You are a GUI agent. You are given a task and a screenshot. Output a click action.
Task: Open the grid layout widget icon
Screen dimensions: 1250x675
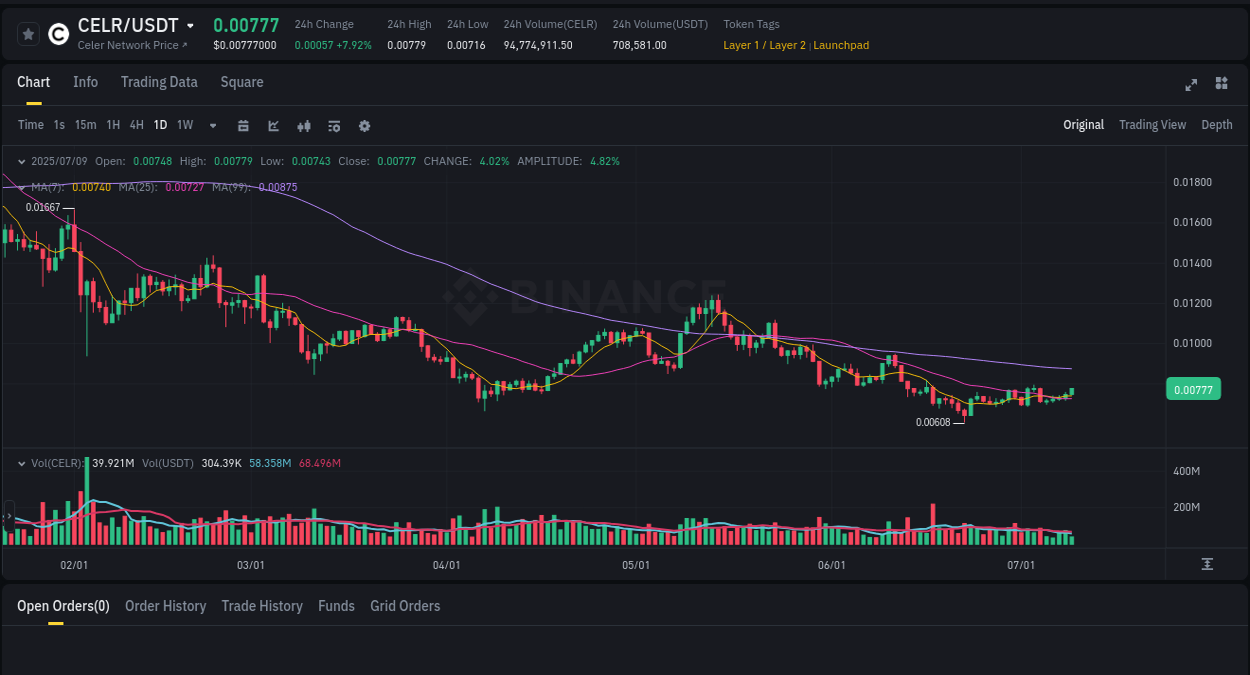point(1221,85)
